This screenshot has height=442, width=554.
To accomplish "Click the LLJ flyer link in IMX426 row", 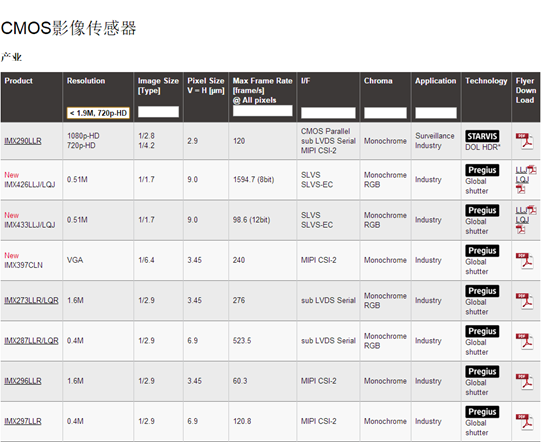I will click(x=521, y=170).
